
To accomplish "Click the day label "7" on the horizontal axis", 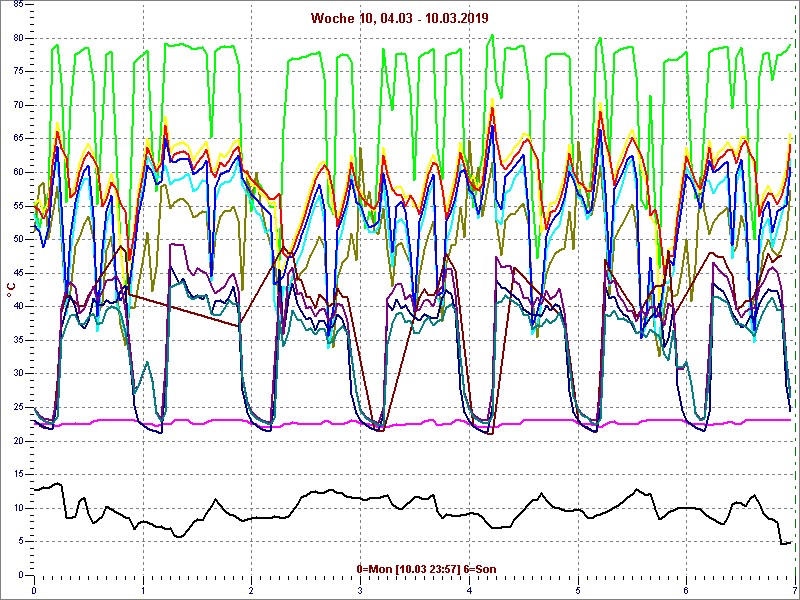I will 794,591.
